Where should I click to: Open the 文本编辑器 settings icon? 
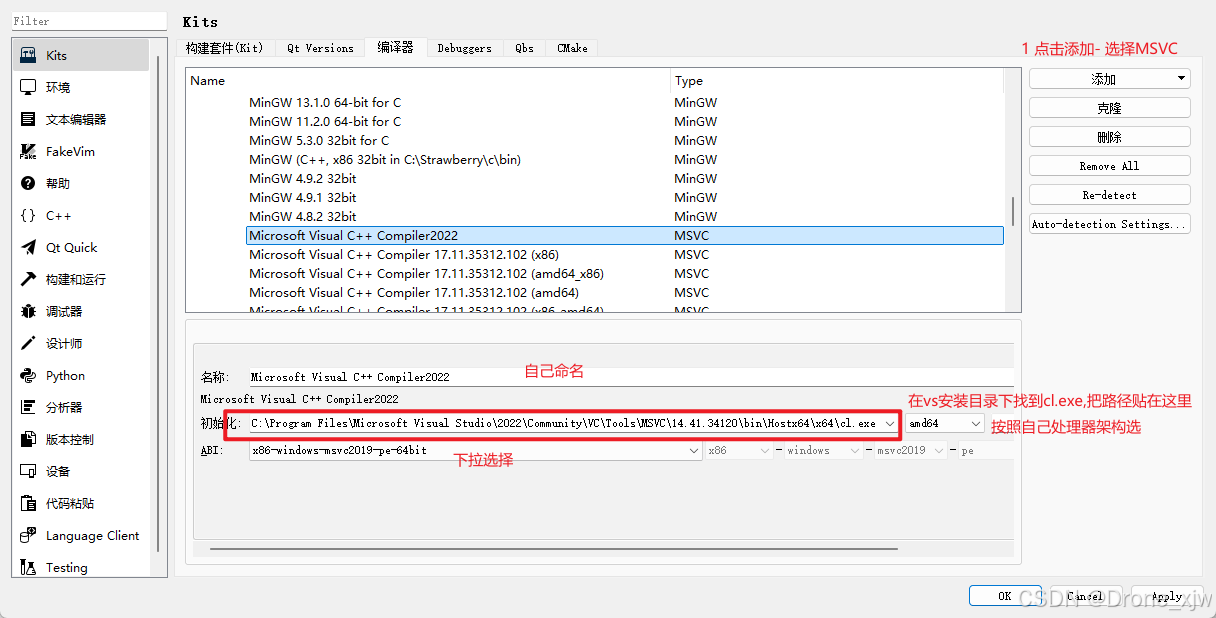[28, 120]
